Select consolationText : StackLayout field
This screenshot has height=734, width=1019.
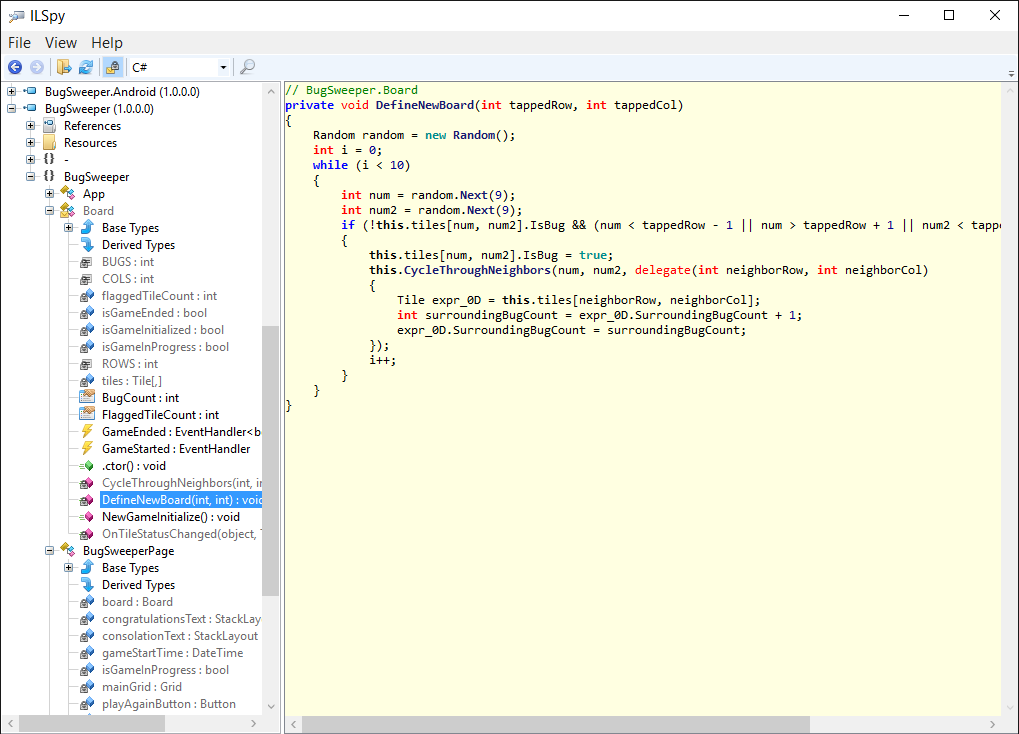[180, 636]
